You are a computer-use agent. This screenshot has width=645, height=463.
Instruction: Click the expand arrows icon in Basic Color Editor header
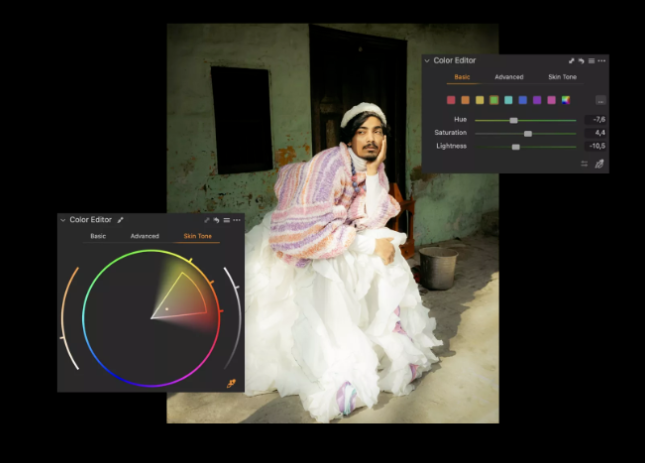(x=571, y=61)
